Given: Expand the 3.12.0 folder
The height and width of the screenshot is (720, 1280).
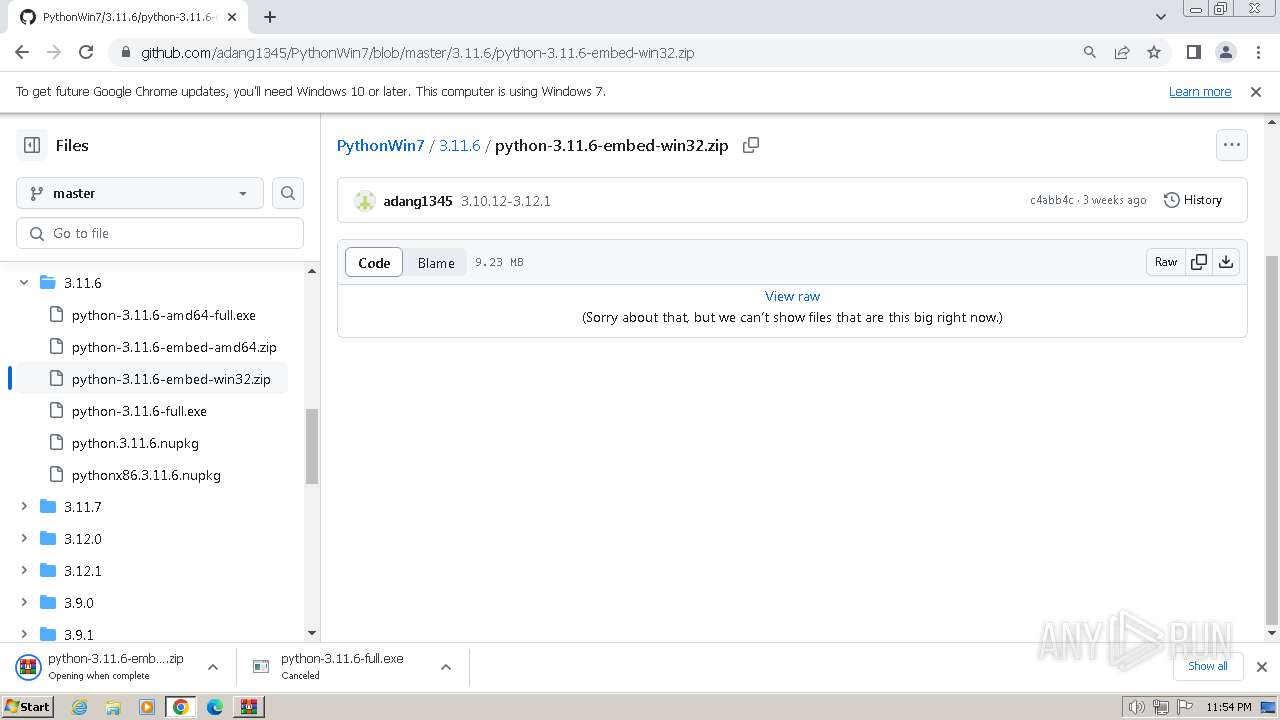Looking at the screenshot, I should coord(24,539).
